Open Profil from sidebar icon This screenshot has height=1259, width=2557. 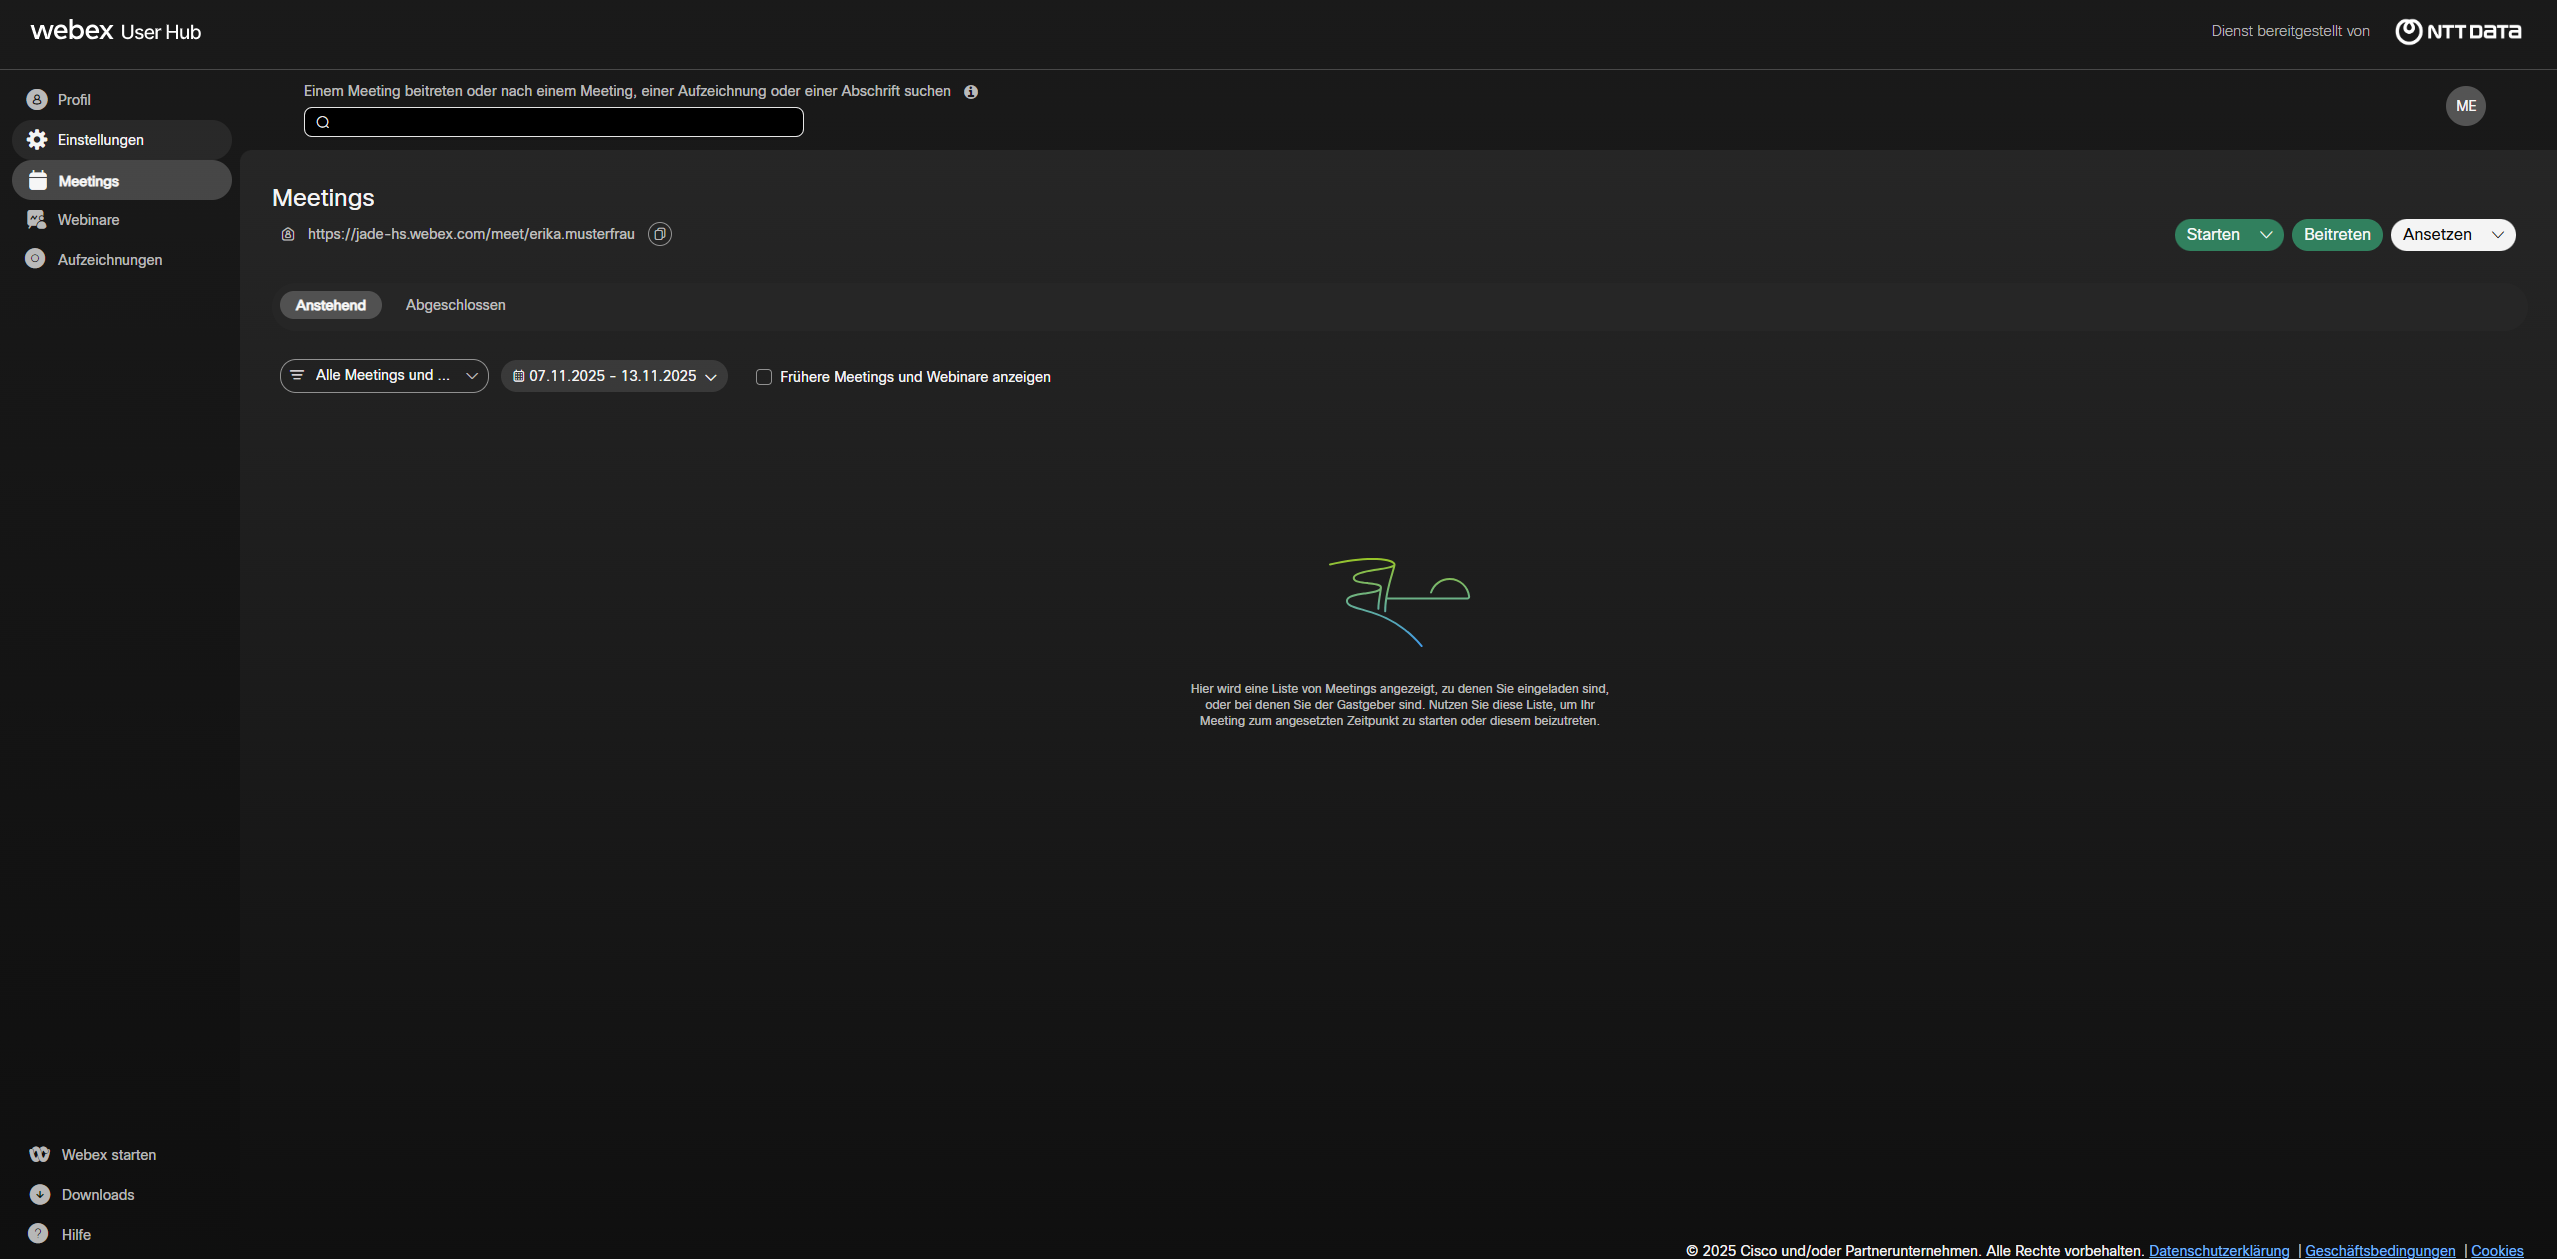pos(37,99)
